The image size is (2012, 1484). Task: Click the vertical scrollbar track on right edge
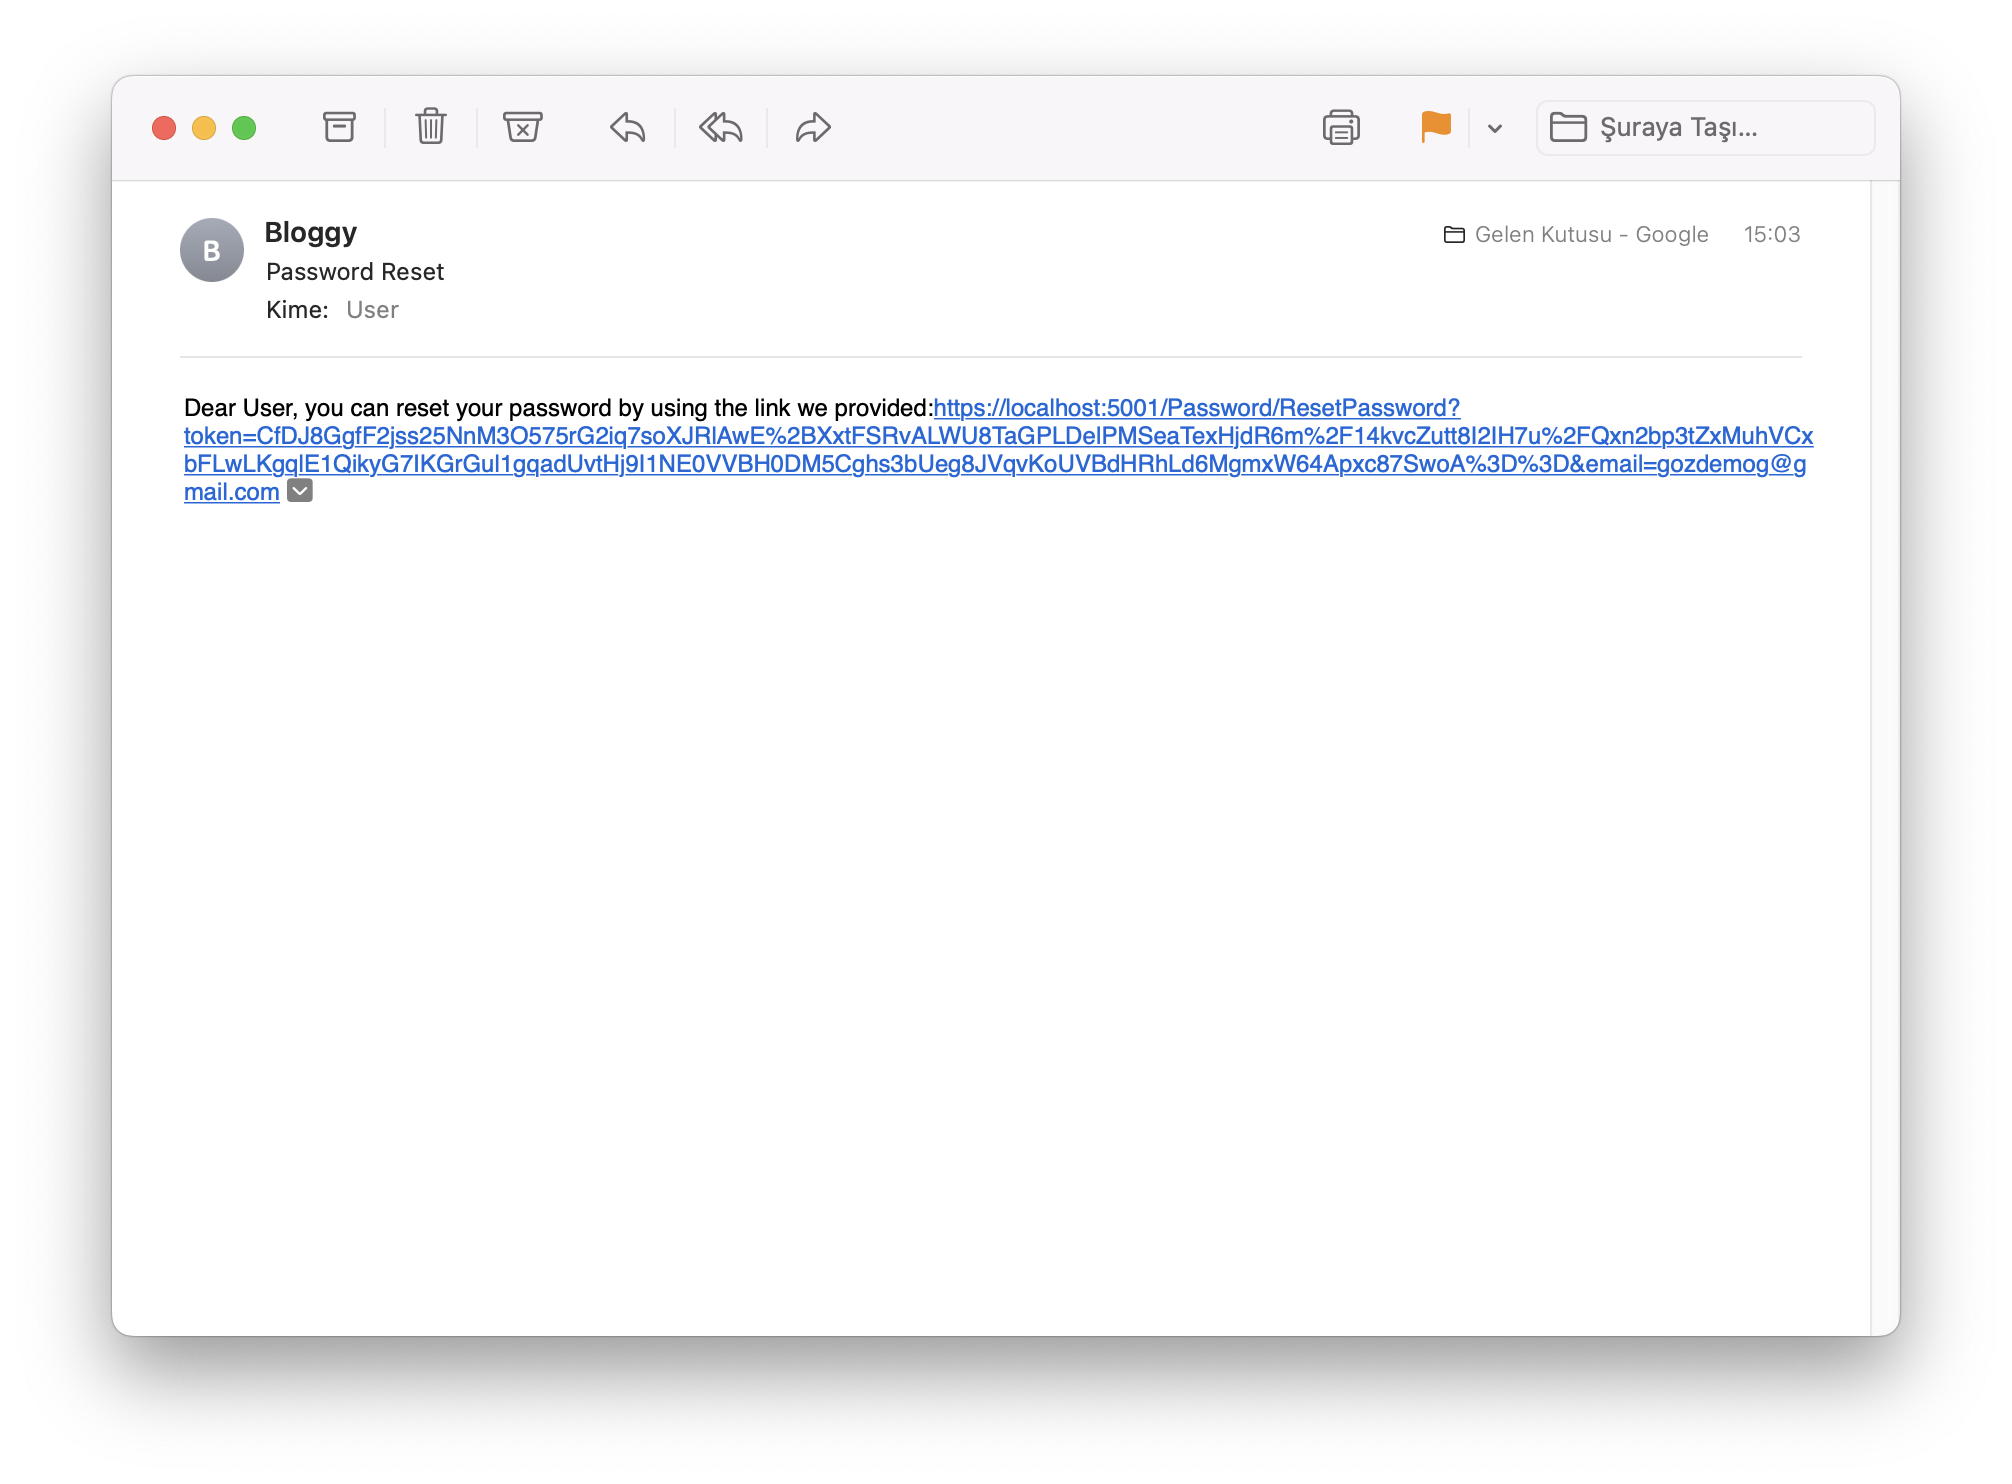click(1885, 758)
